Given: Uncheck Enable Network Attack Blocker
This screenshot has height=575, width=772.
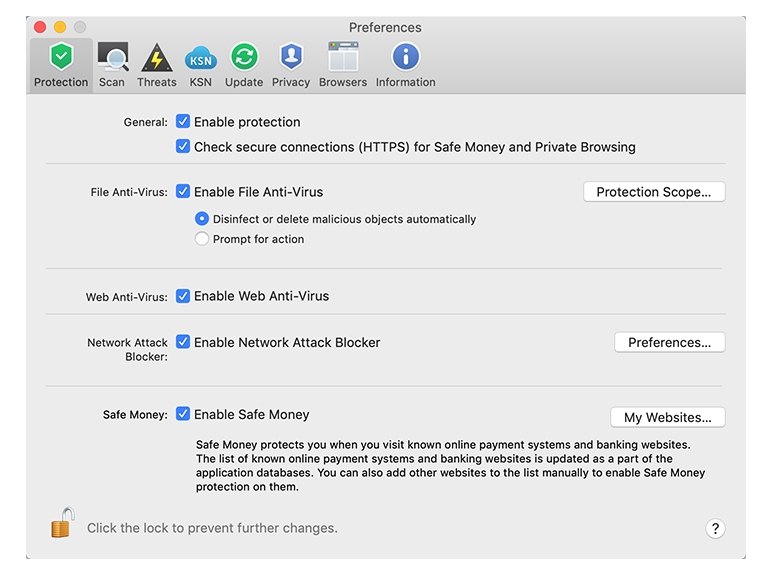Looking at the screenshot, I should (x=183, y=342).
